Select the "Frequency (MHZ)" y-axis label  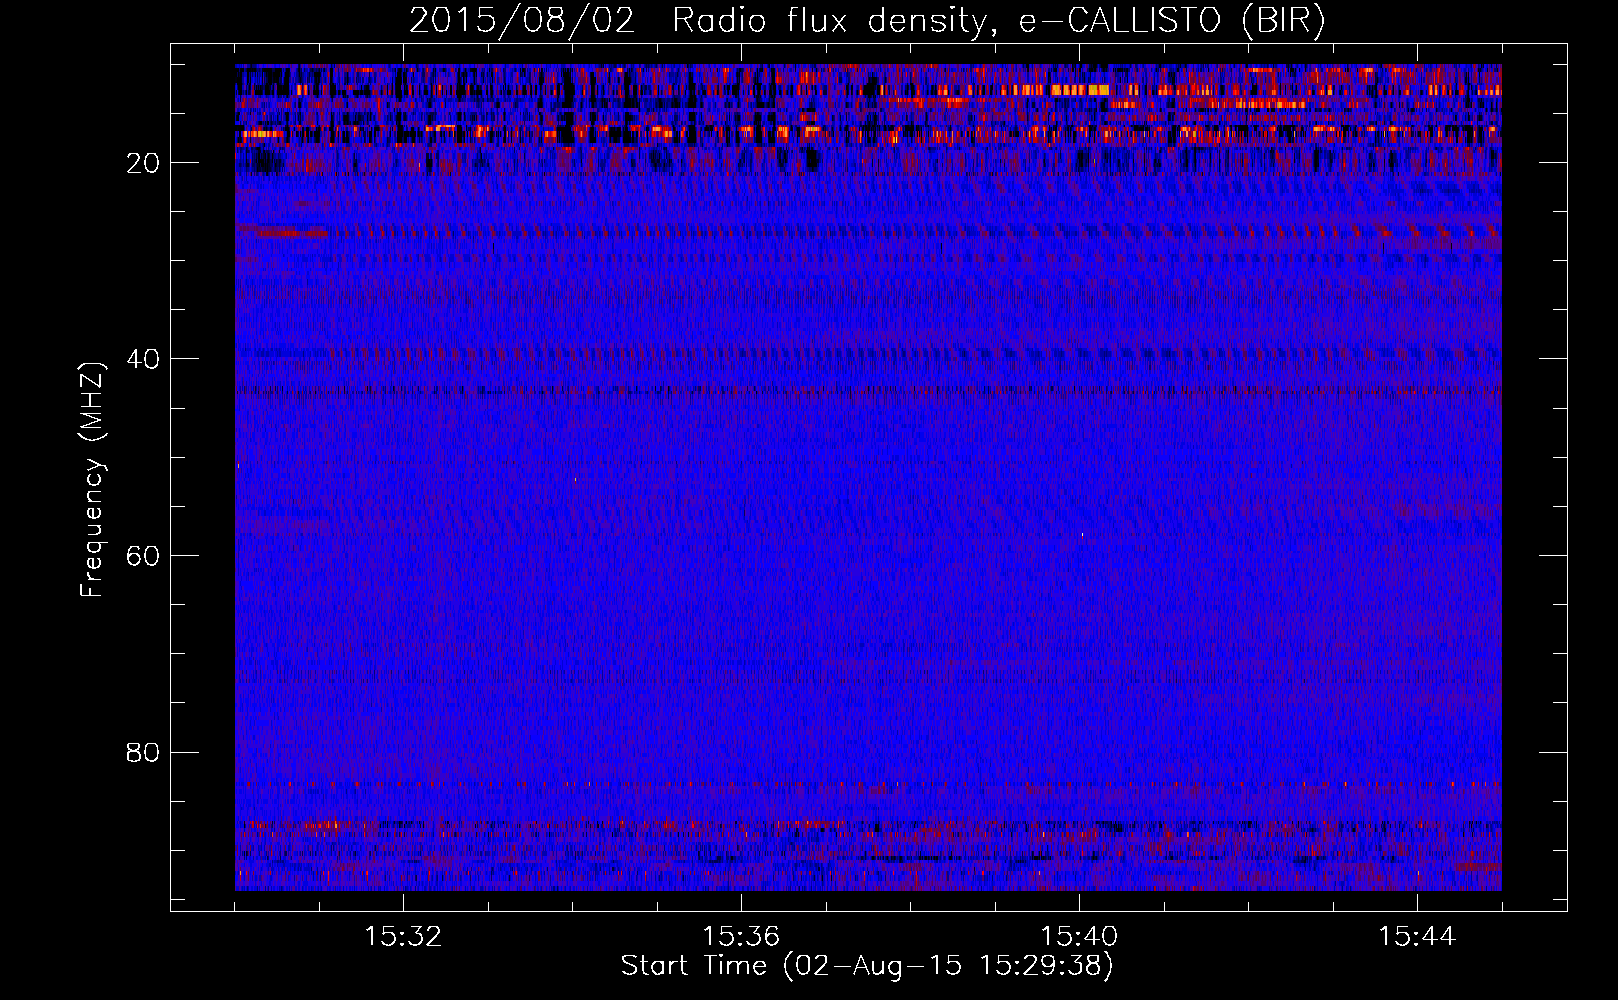coord(92,480)
